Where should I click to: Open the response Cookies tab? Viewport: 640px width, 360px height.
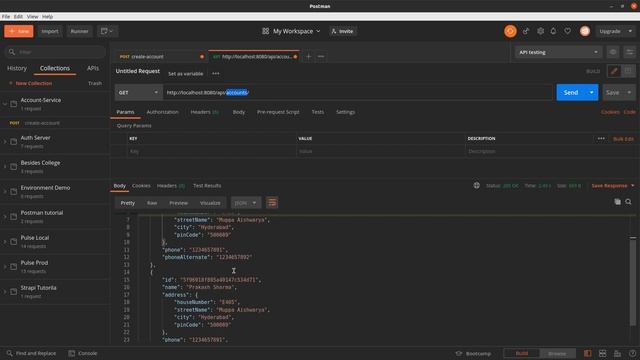coord(141,186)
